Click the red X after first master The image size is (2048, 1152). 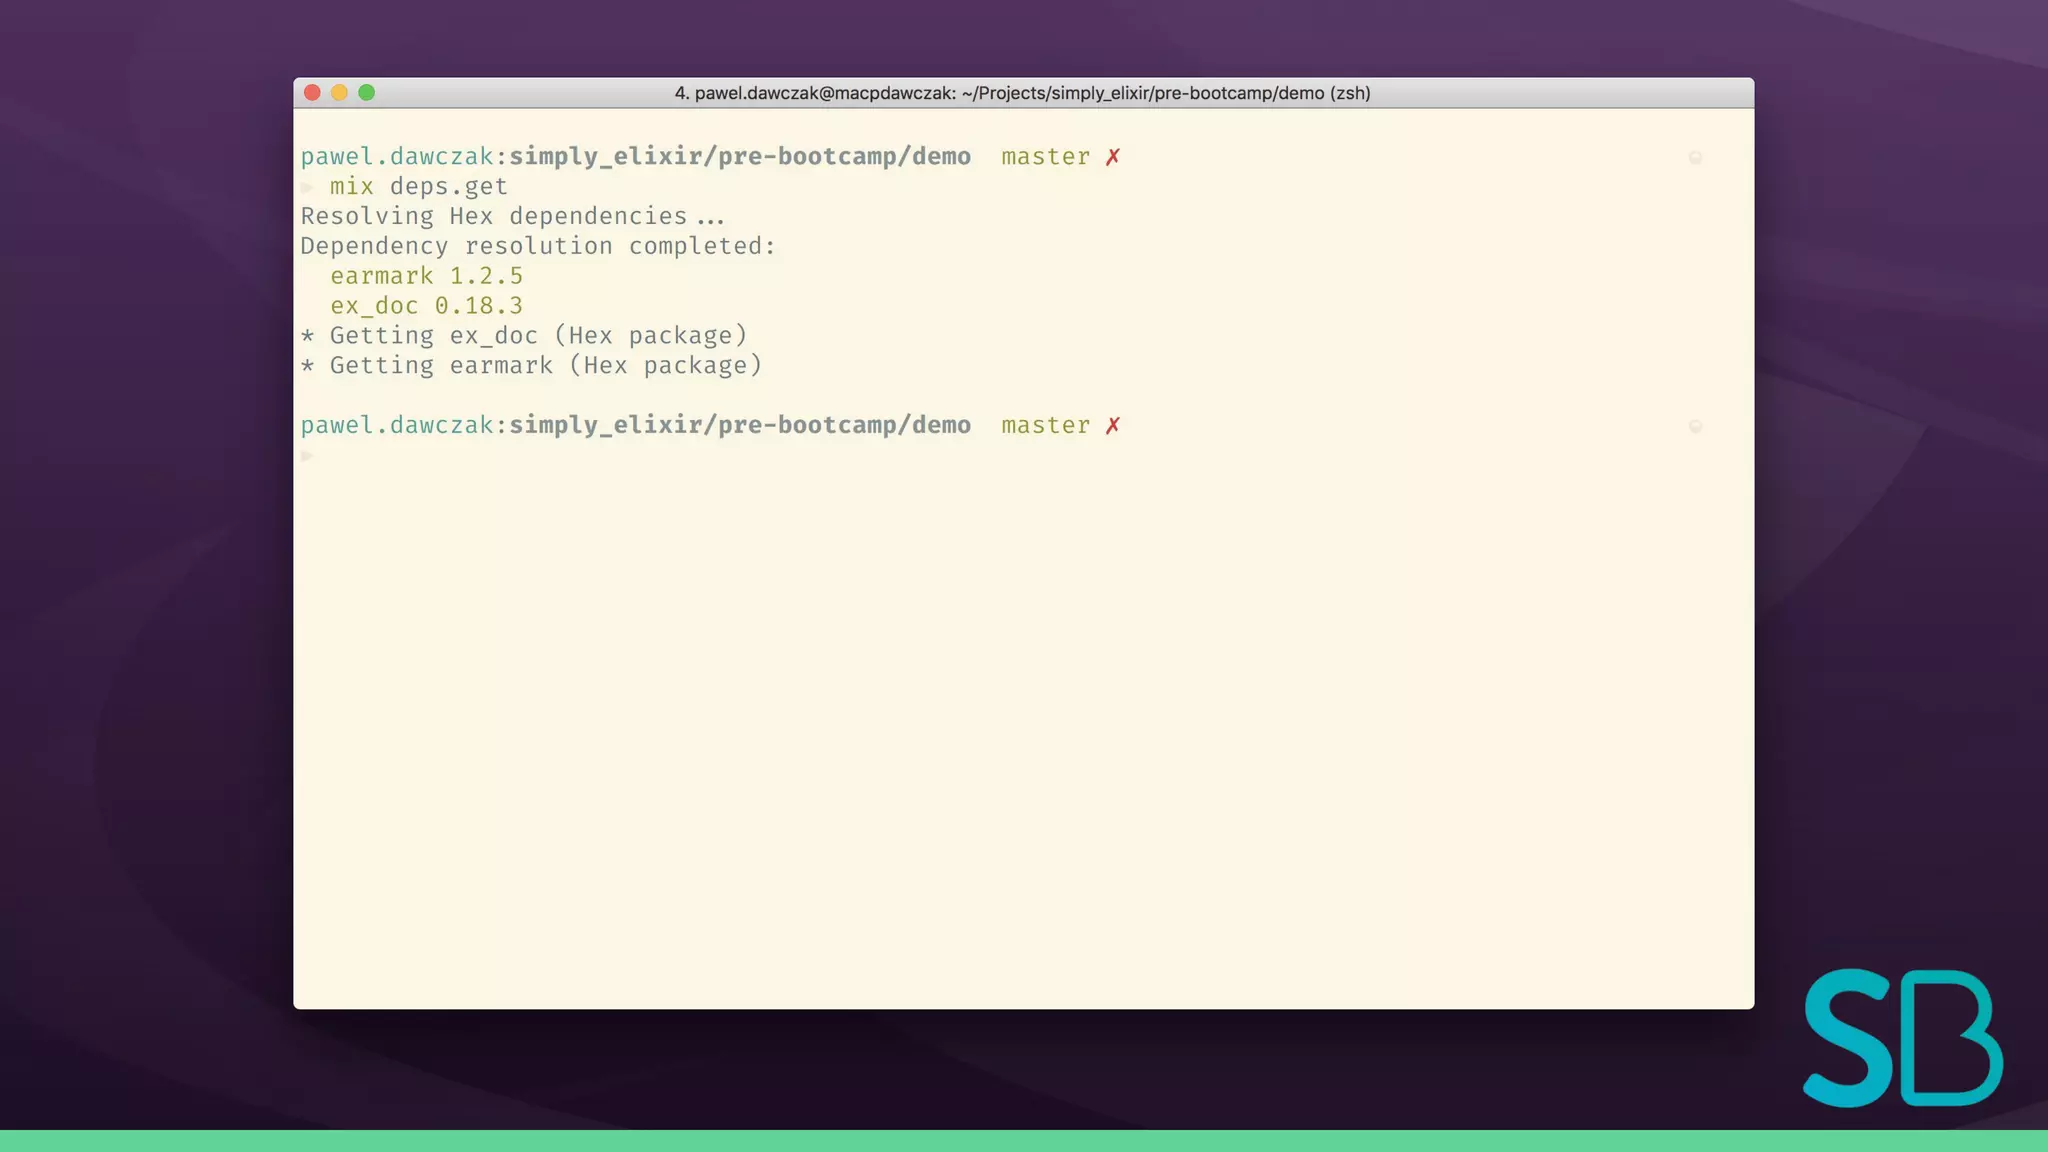point(1113,157)
